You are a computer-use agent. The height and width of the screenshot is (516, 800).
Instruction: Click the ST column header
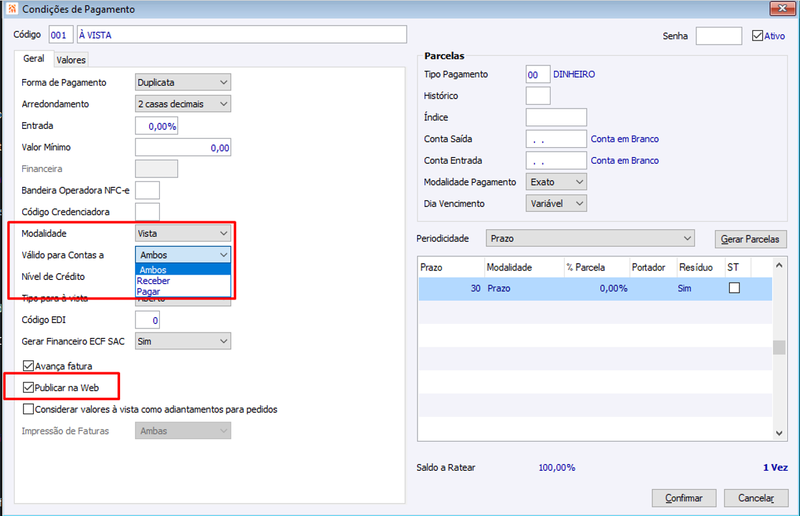[738, 267]
